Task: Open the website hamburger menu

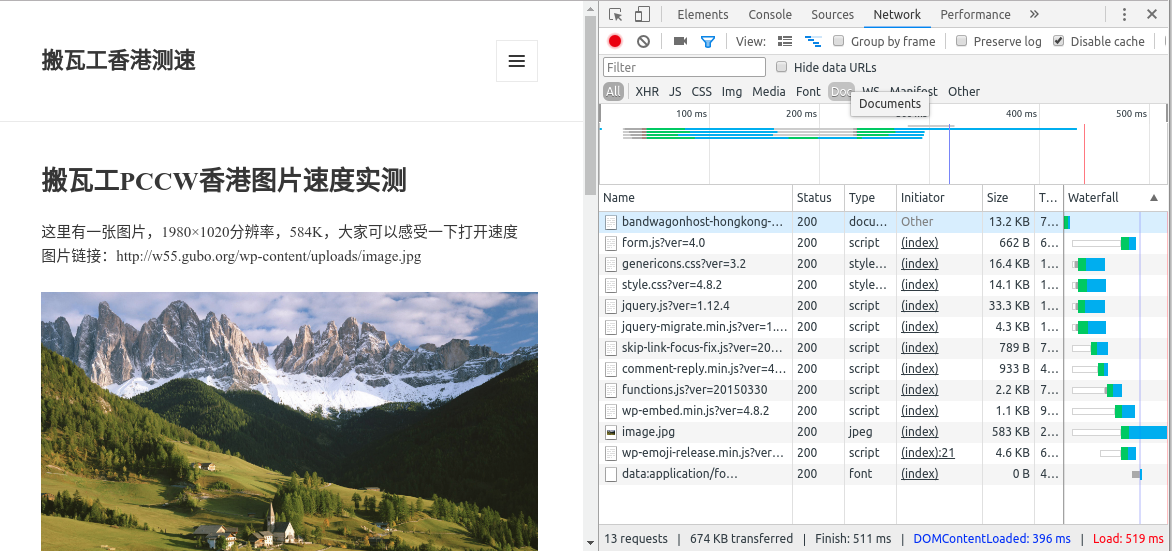Action: point(517,61)
